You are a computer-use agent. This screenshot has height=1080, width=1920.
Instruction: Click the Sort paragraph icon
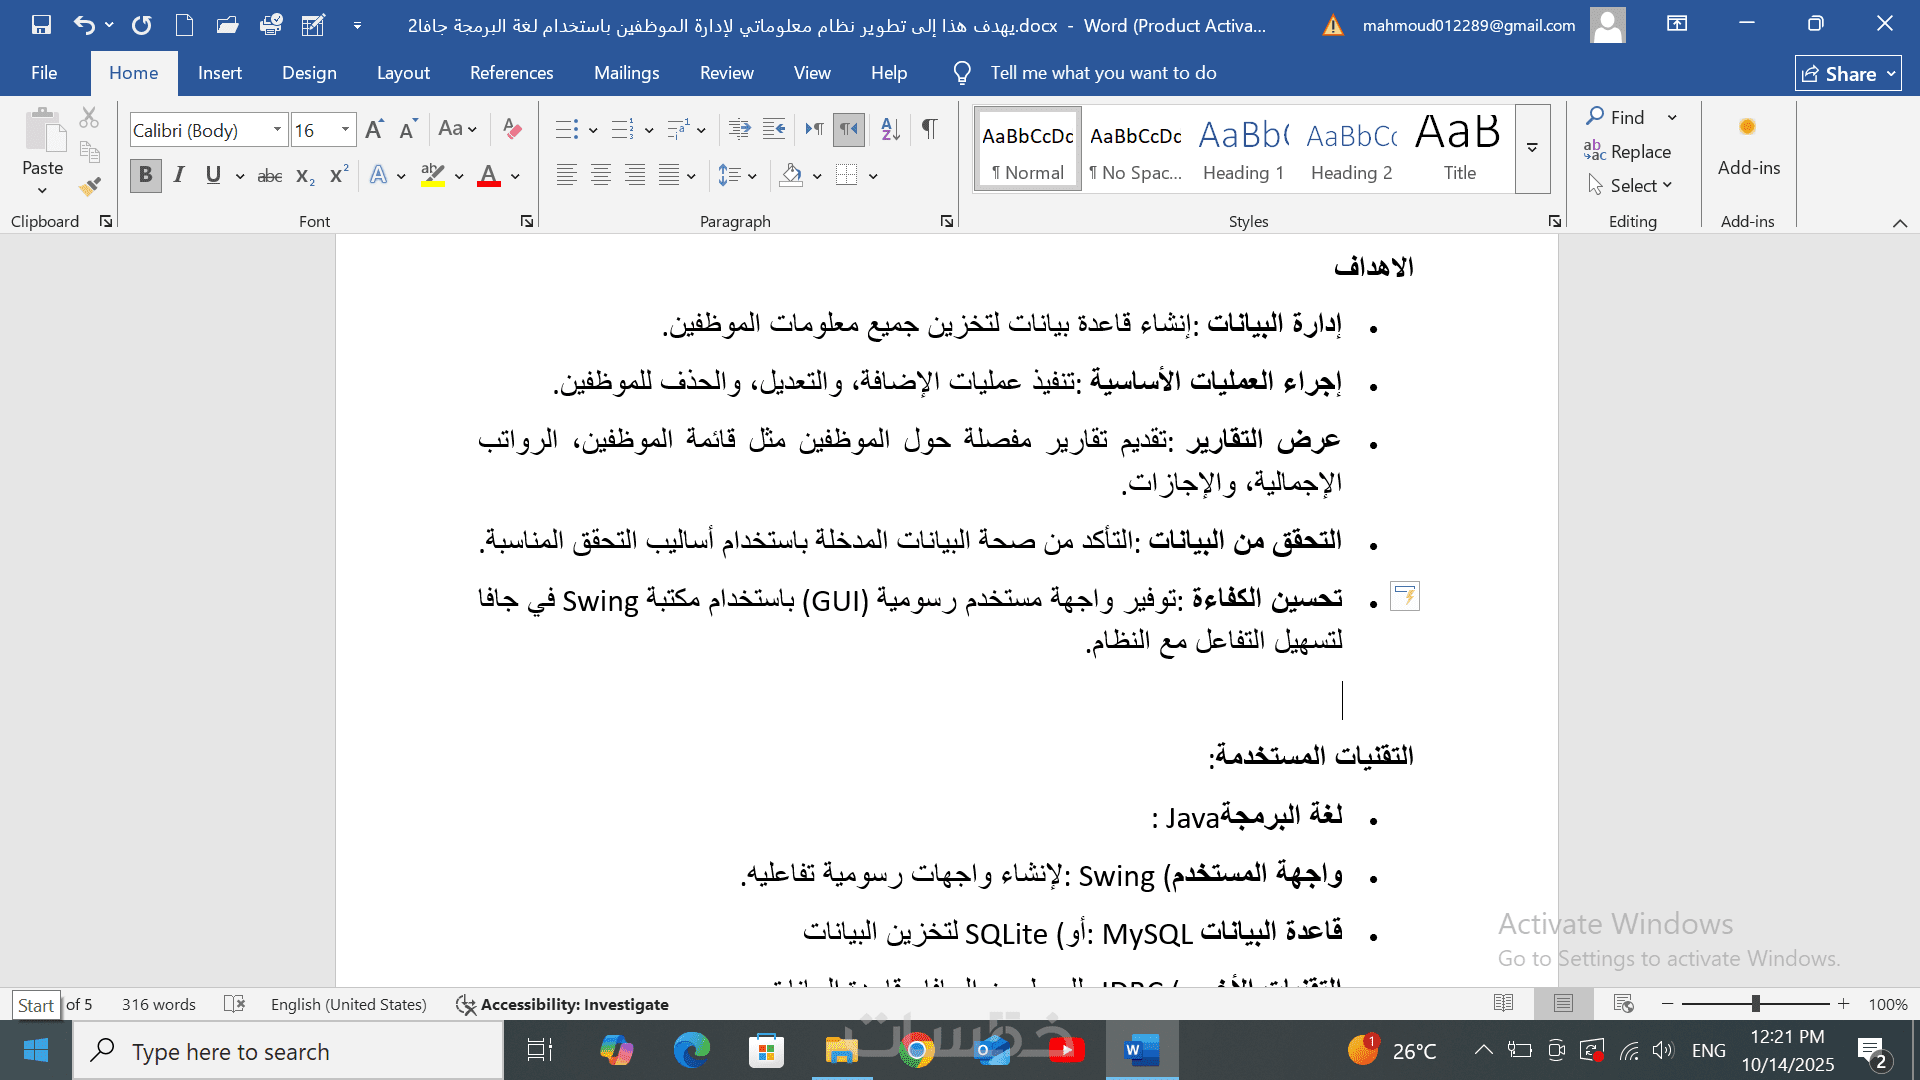[x=890, y=129]
